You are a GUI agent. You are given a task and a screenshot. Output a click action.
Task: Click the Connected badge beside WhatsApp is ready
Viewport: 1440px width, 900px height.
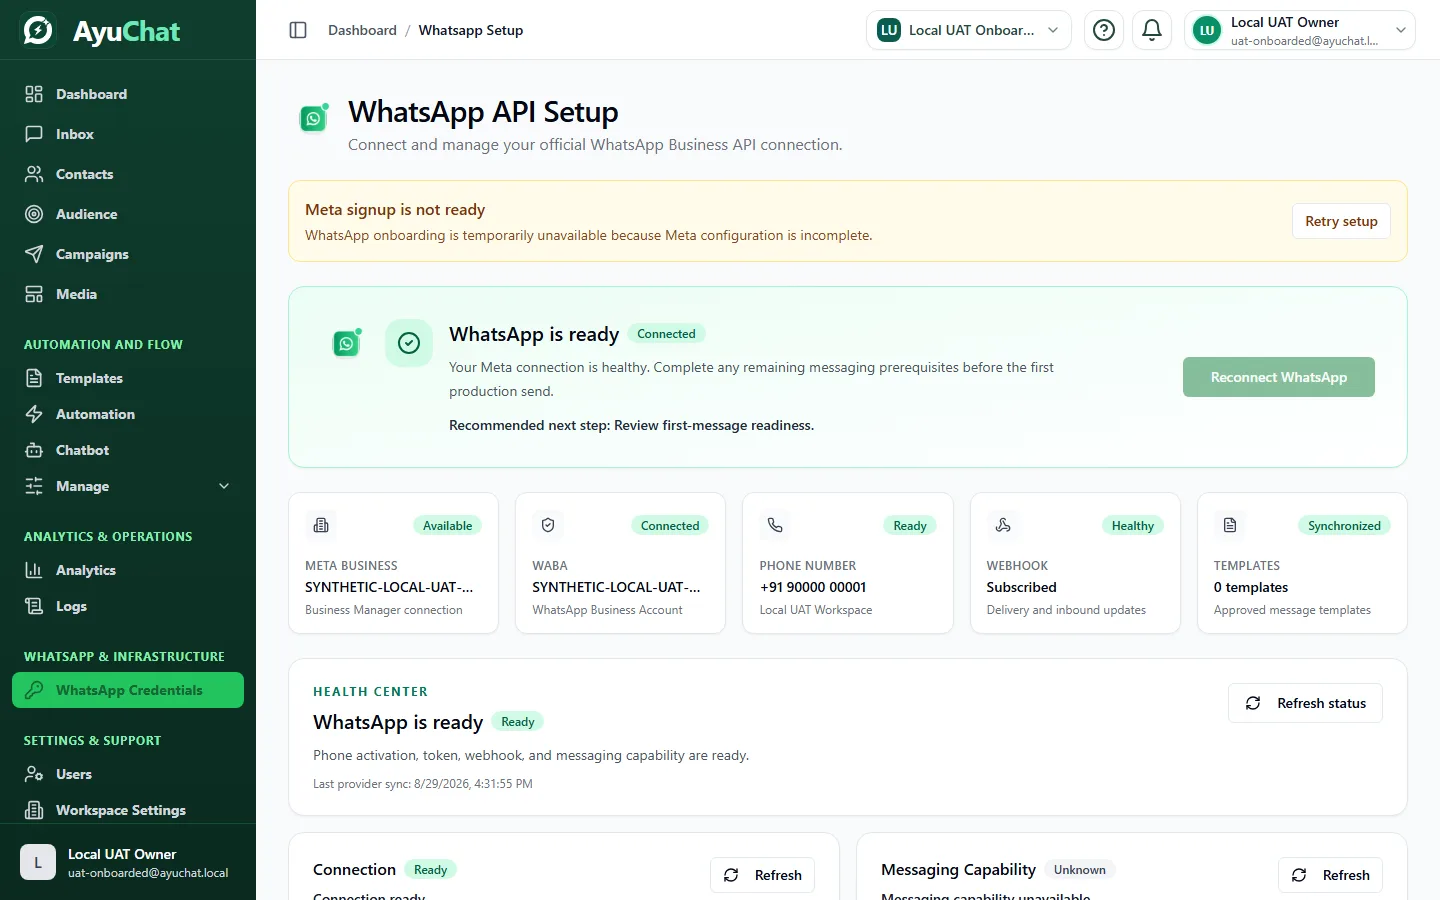(666, 334)
